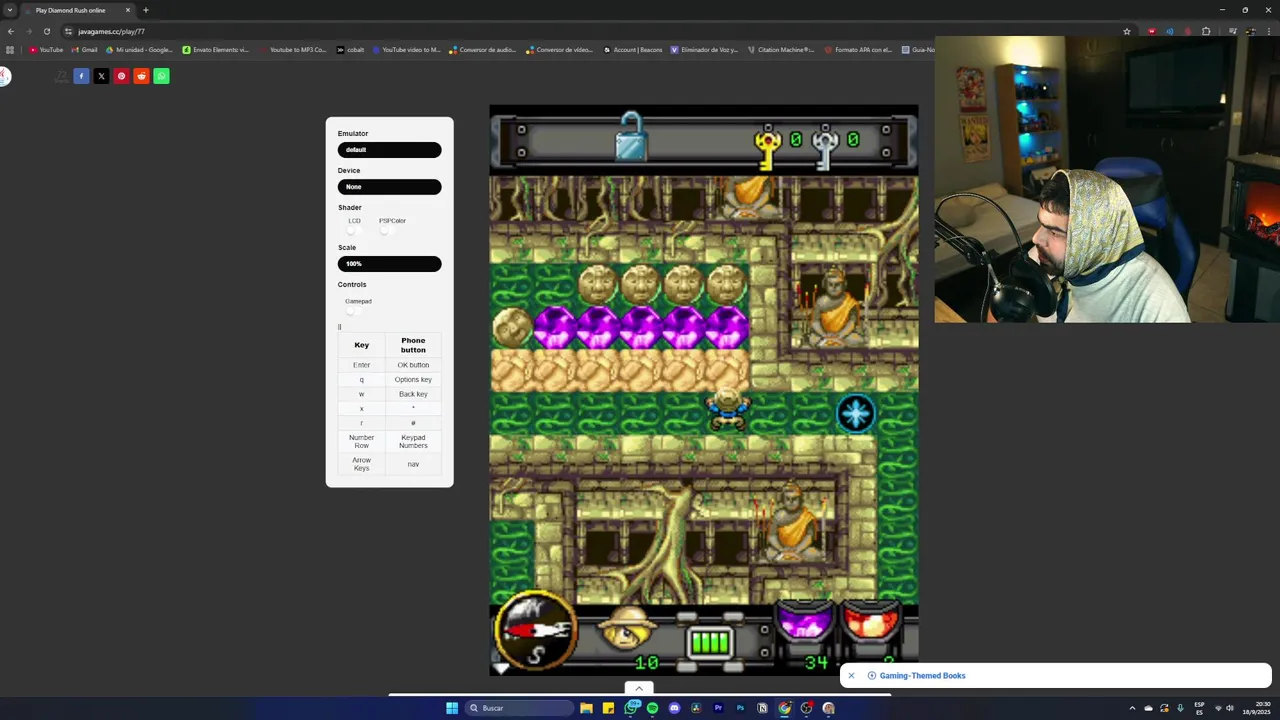Open Windows Start menu
Viewport: 1280px width, 720px height.
[452, 708]
